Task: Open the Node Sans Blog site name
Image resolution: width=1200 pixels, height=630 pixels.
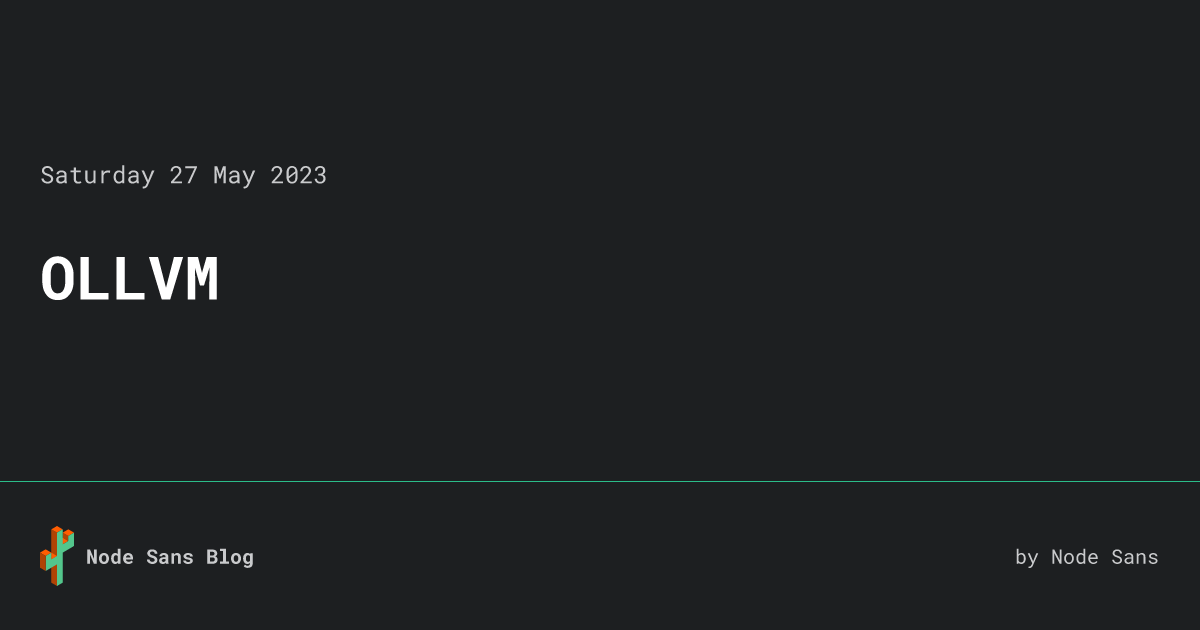Action: tap(170, 557)
